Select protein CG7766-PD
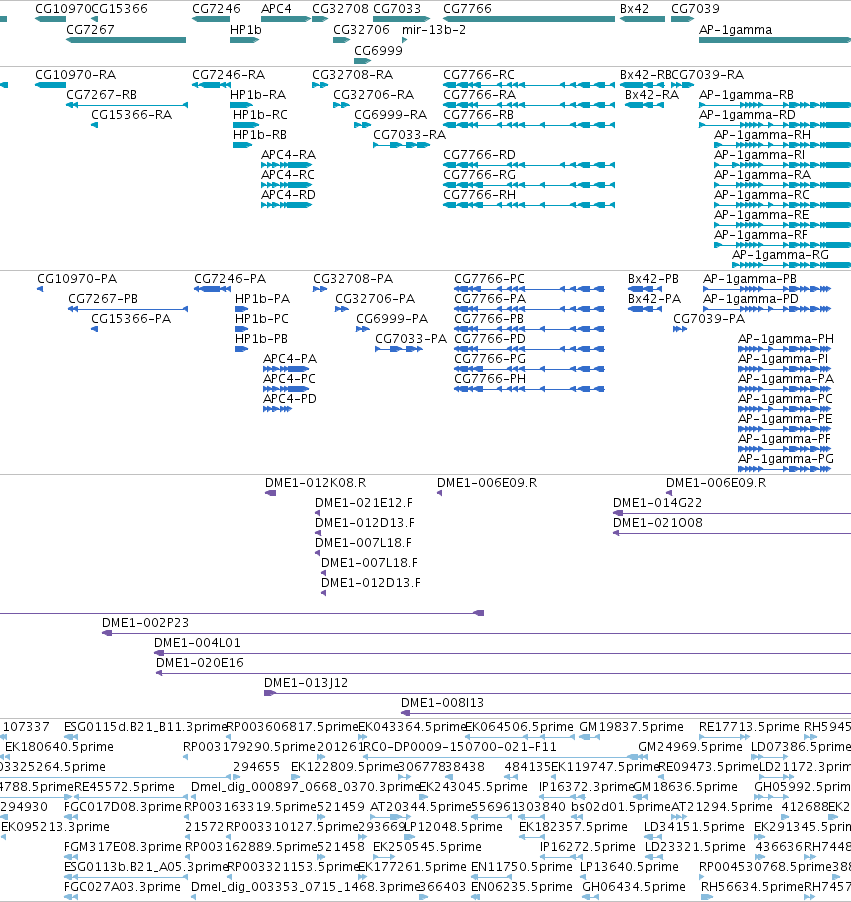Viewport: 851px width, 902px height. pos(490,339)
